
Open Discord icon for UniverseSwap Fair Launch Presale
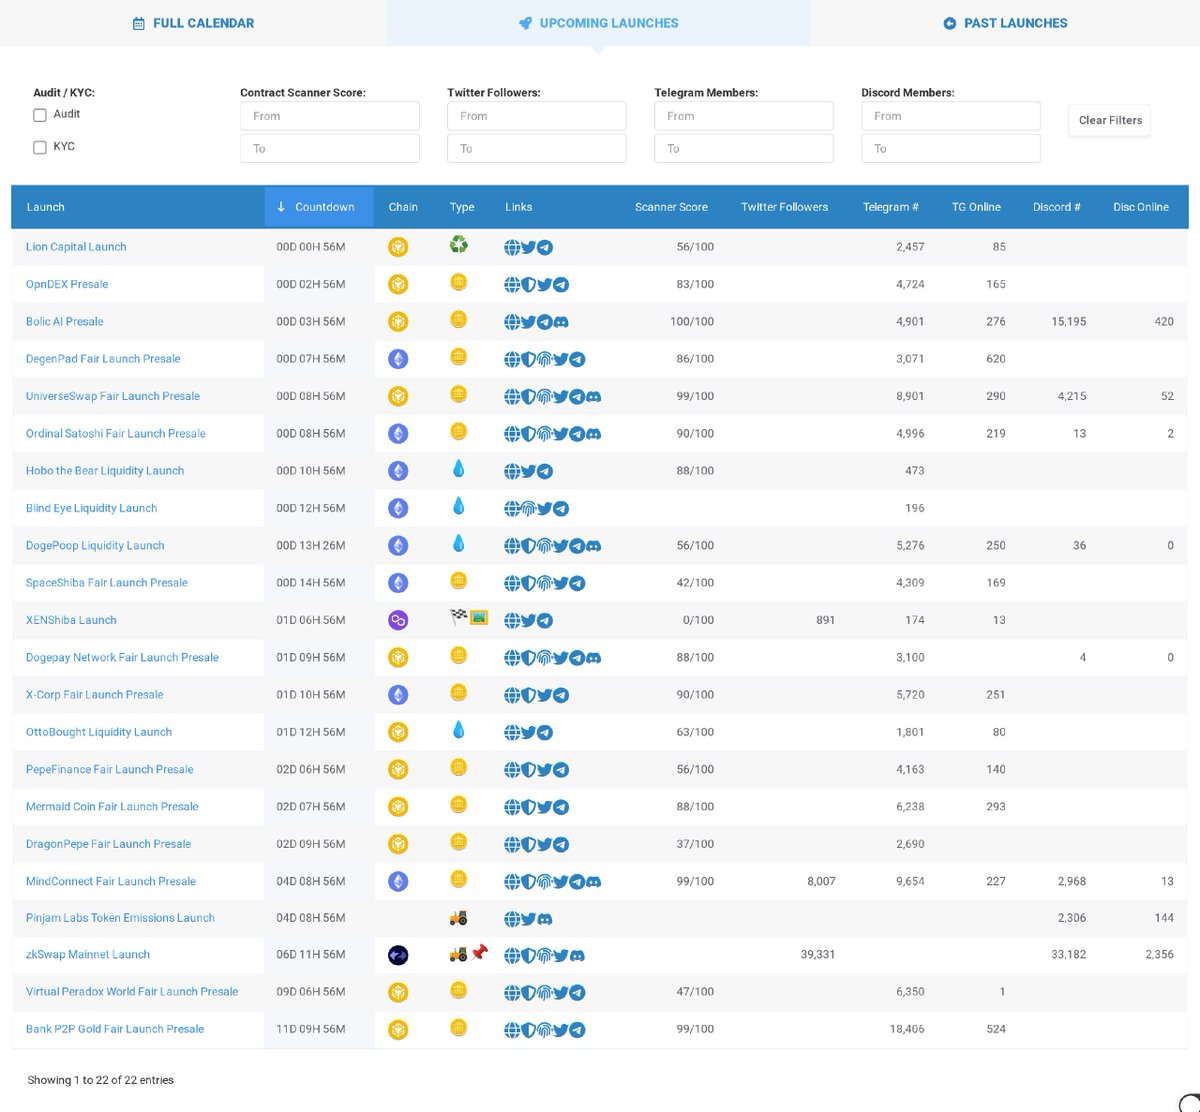594,396
